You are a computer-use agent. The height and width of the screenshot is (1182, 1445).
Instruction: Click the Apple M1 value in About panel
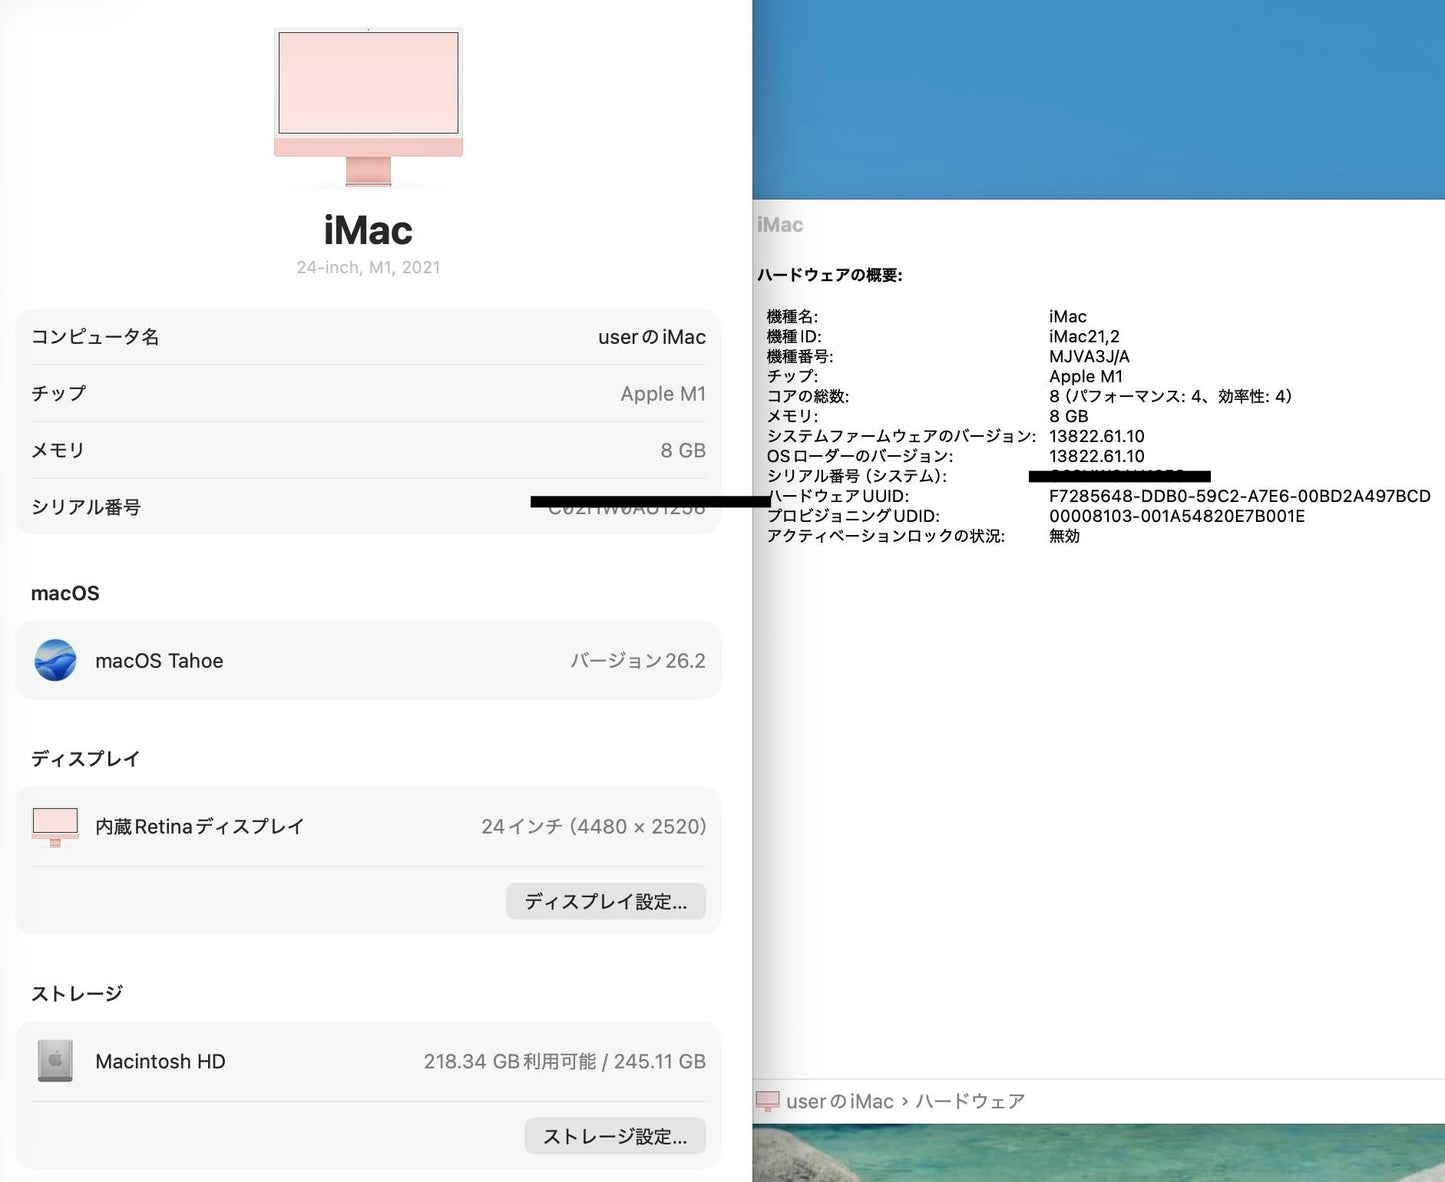tap(663, 394)
